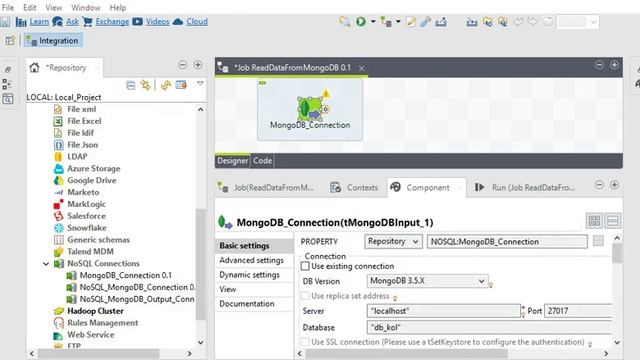Select Advanced settings section
This screenshot has height=360, width=640.
(x=251, y=260)
